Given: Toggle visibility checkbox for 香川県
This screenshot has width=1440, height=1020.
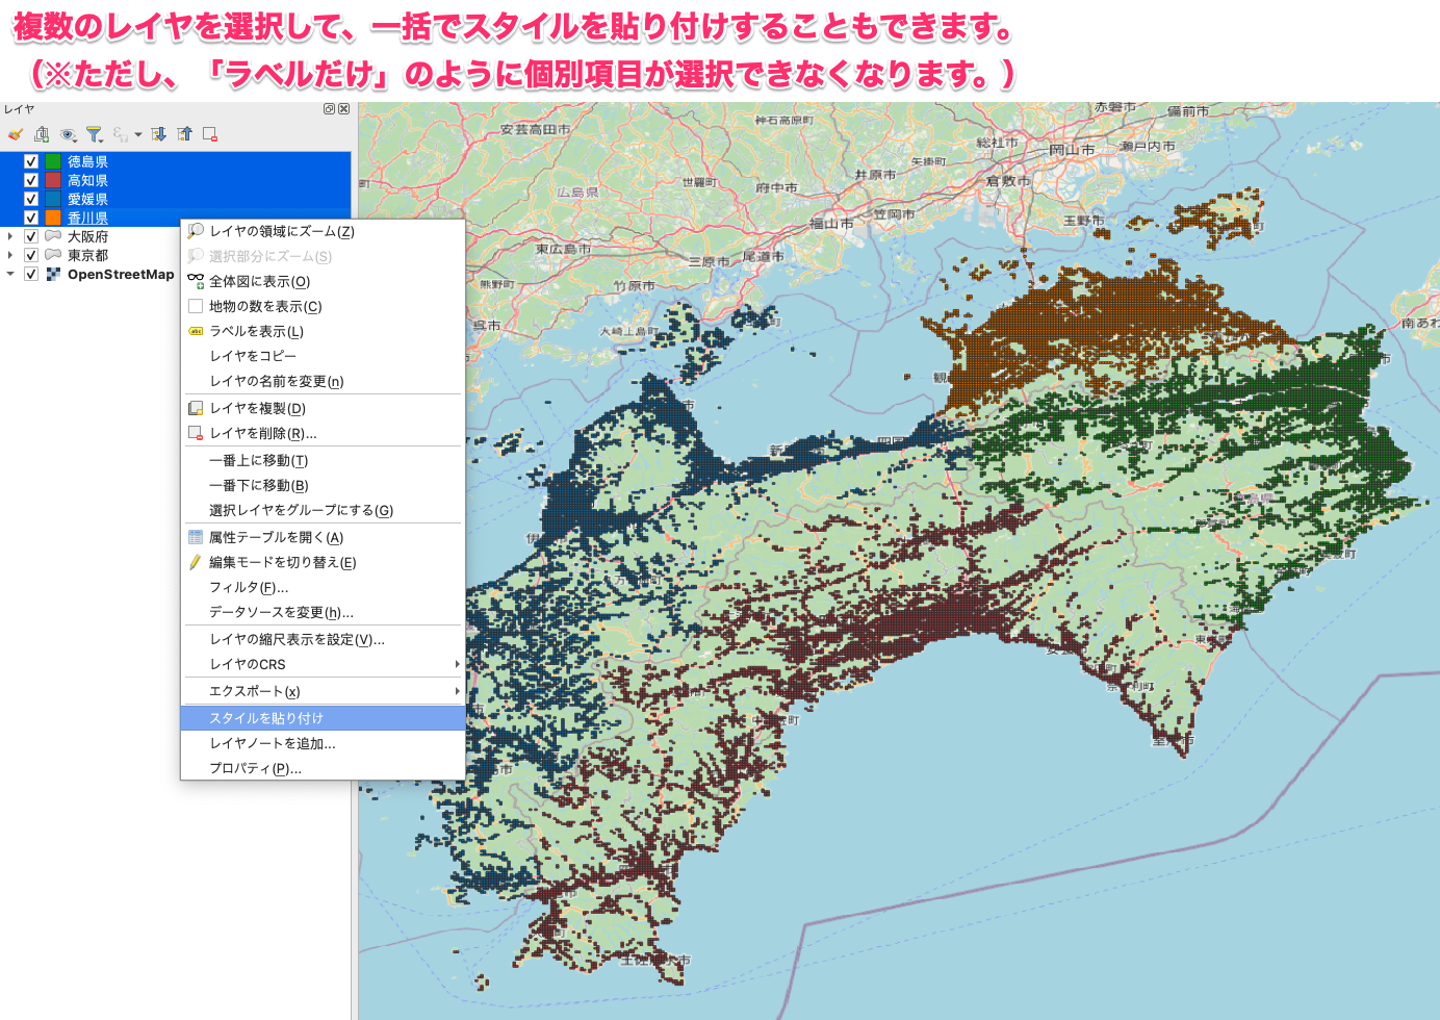Looking at the screenshot, I should coord(31,218).
